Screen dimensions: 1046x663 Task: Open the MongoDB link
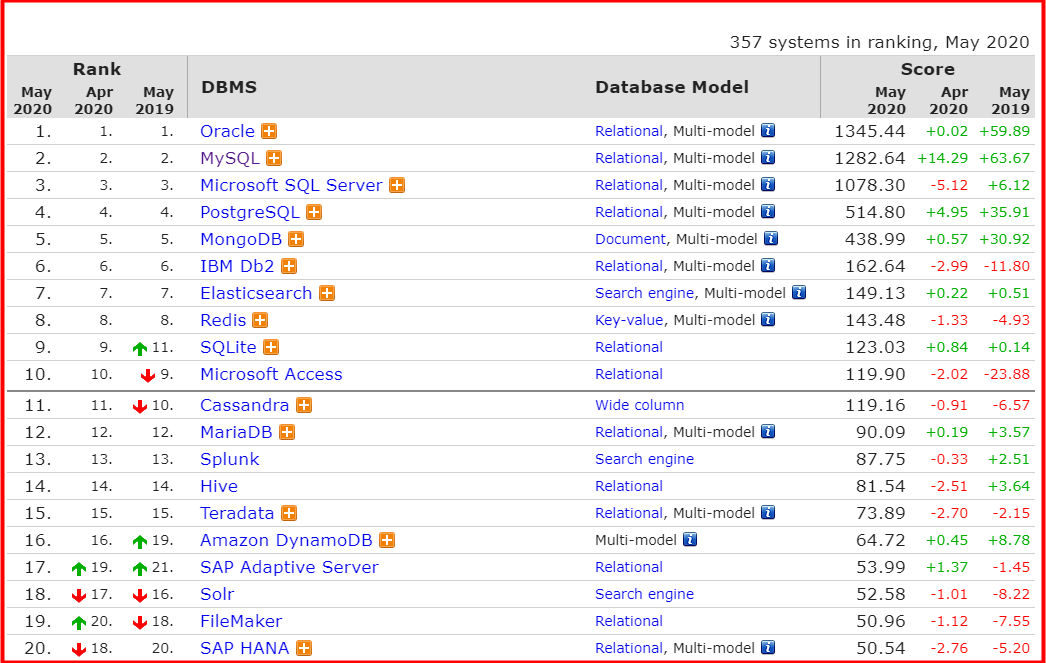coord(241,239)
